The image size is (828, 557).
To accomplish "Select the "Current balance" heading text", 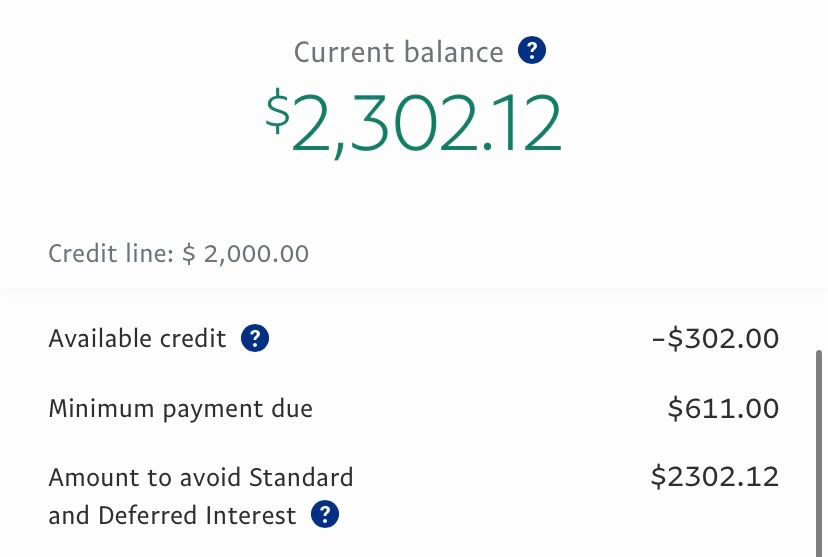I will point(398,52).
